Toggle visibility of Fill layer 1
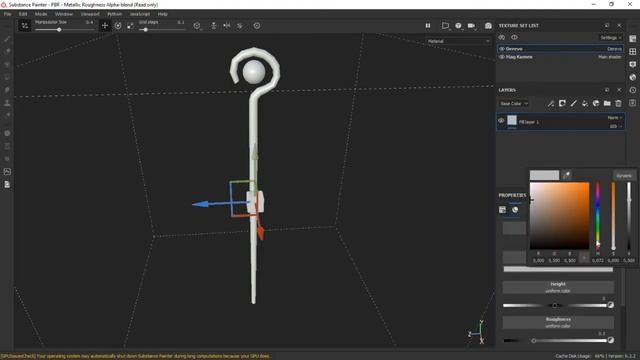This screenshot has height=360, width=640. pyautogui.click(x=501, y=121)
